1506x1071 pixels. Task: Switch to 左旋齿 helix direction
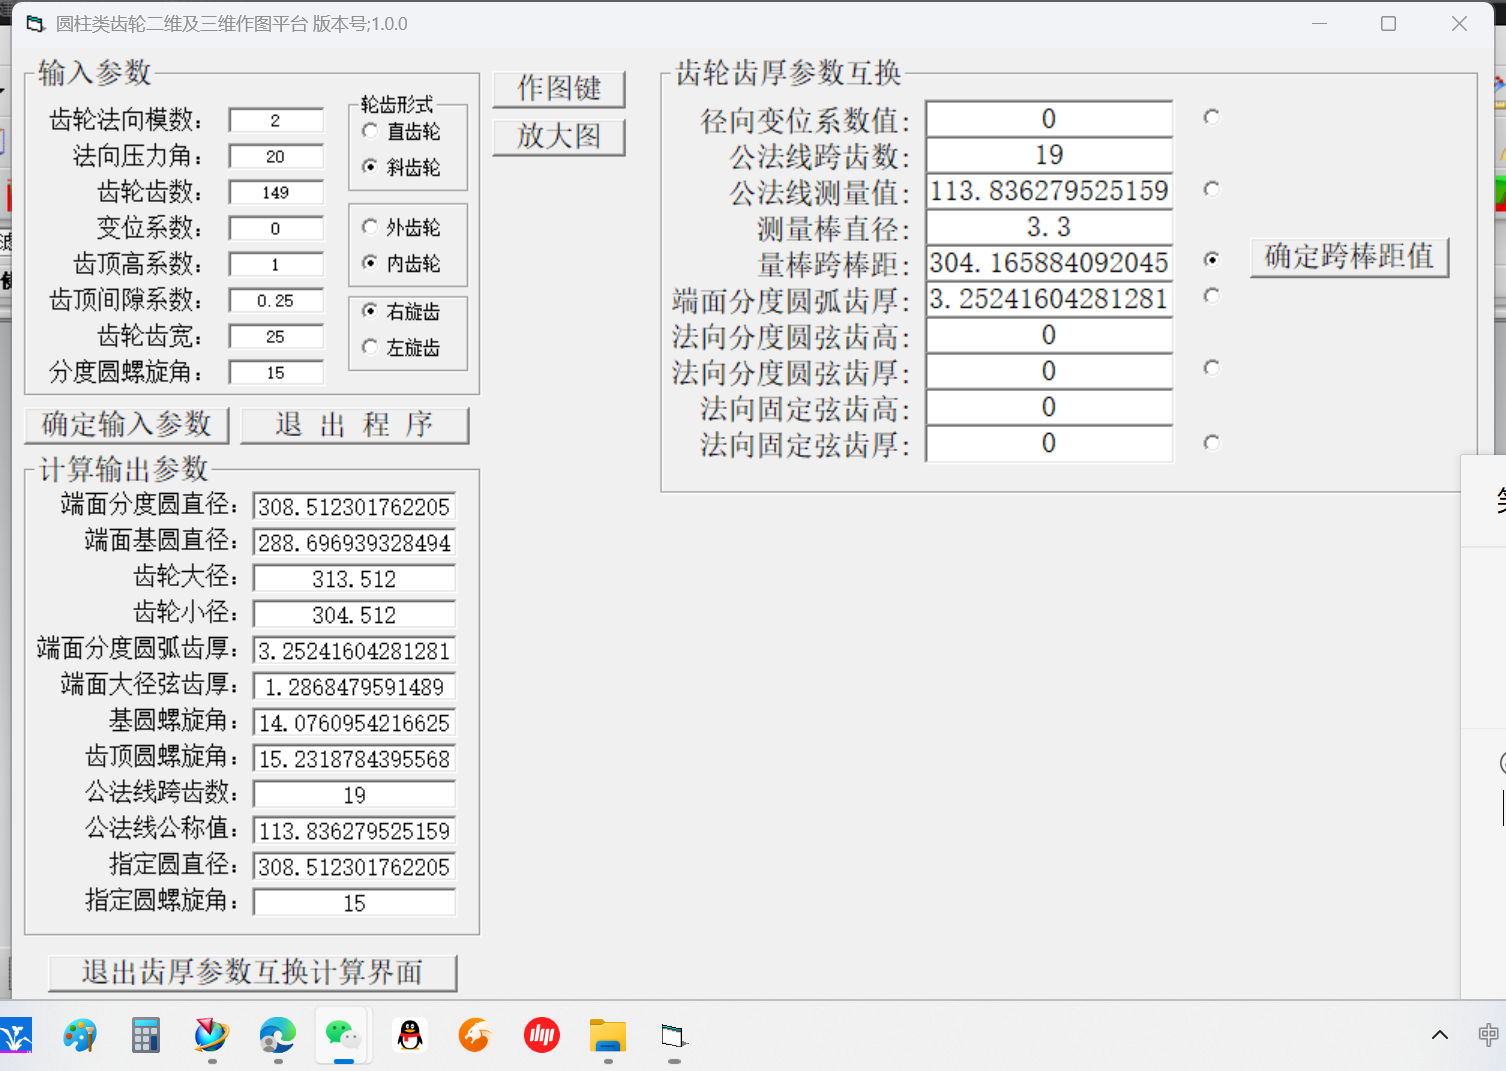[x=371, y=347]
